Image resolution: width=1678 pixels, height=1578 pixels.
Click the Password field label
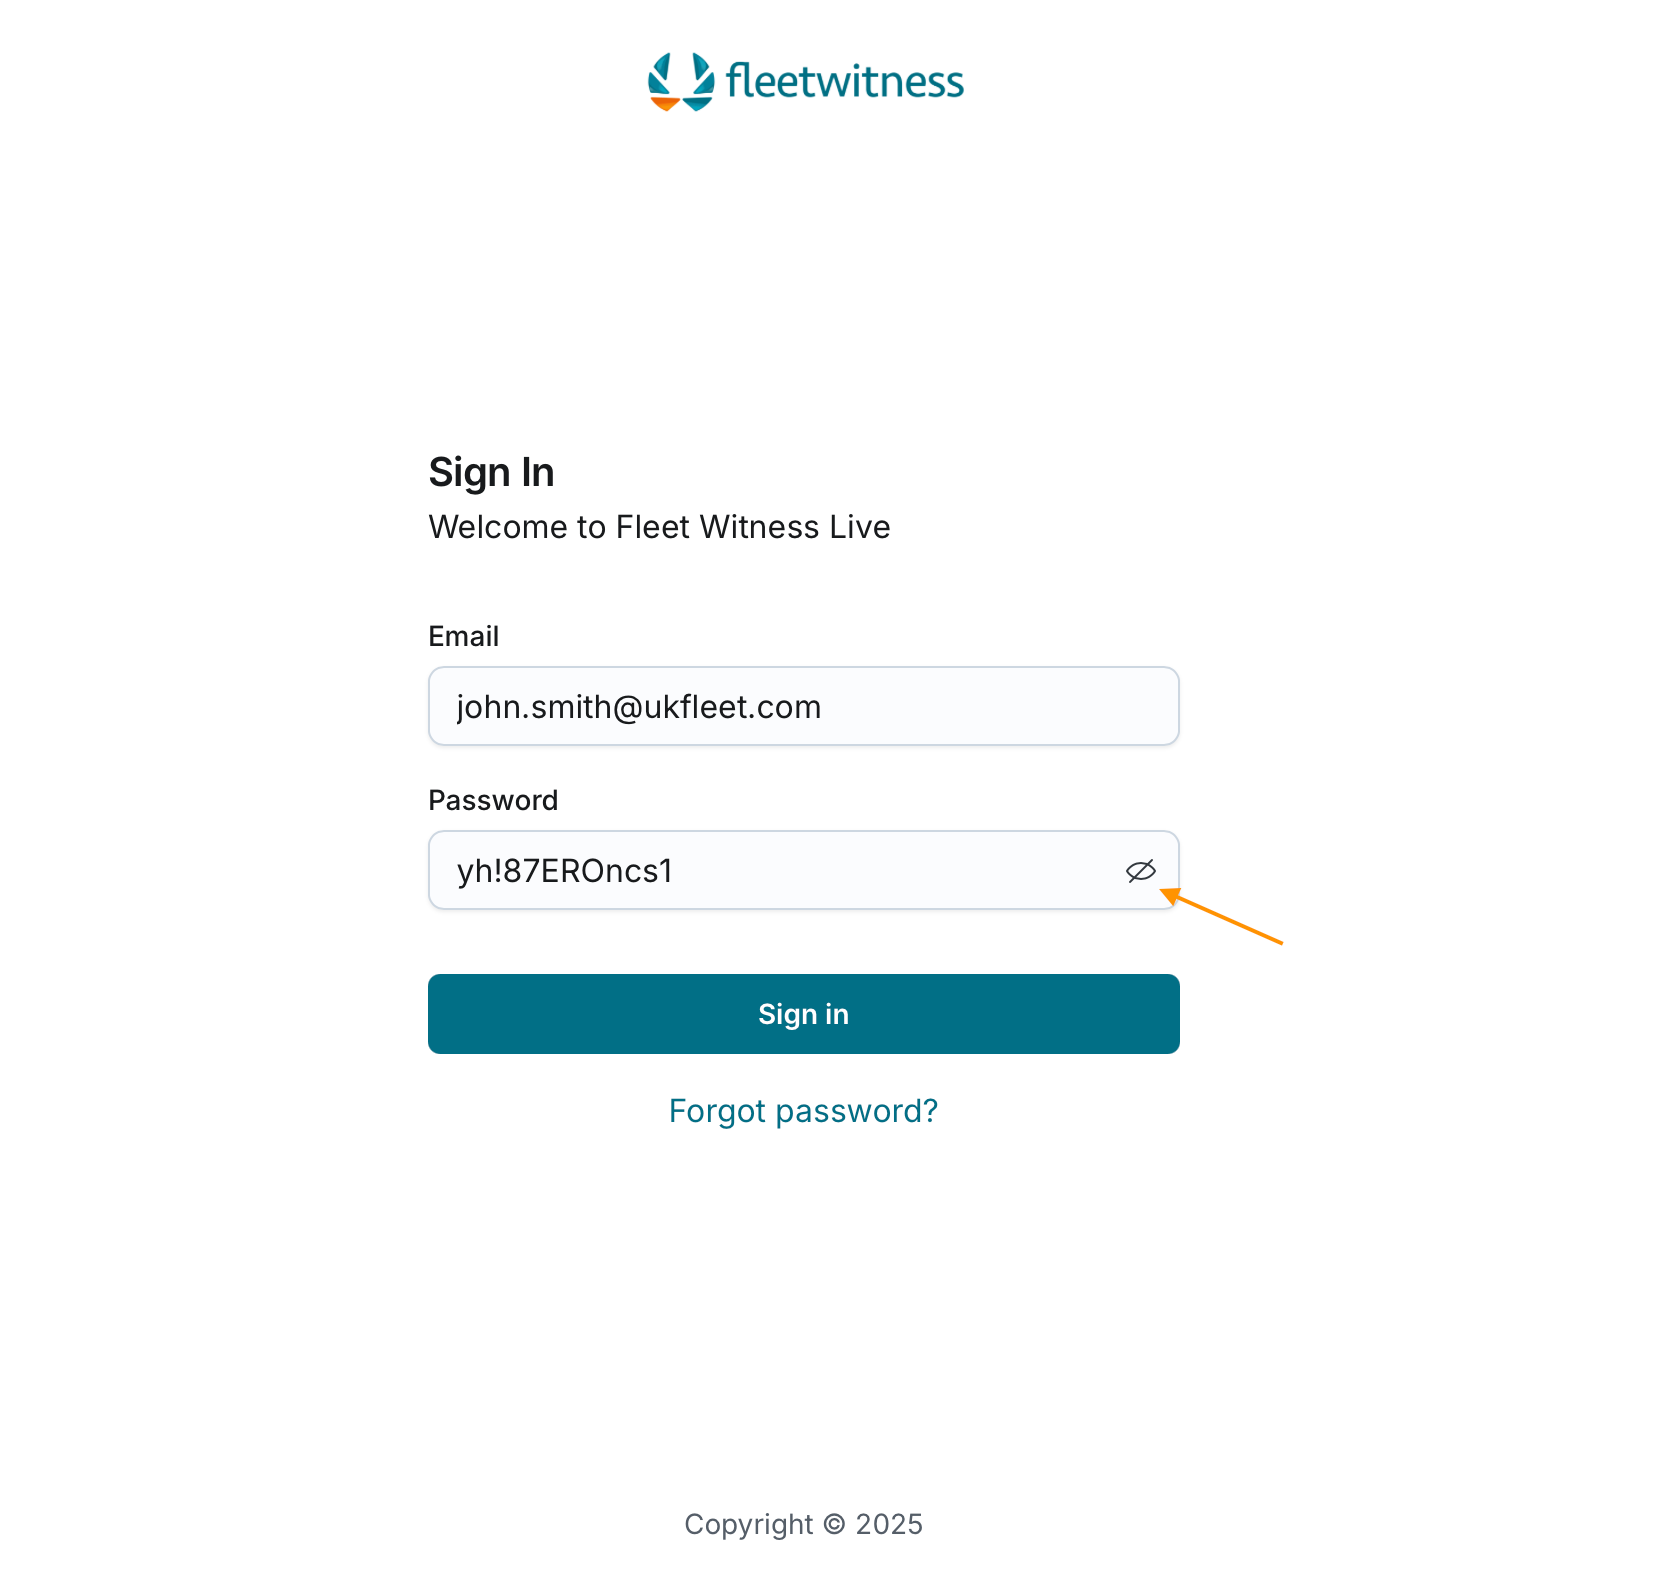[493, 800]
